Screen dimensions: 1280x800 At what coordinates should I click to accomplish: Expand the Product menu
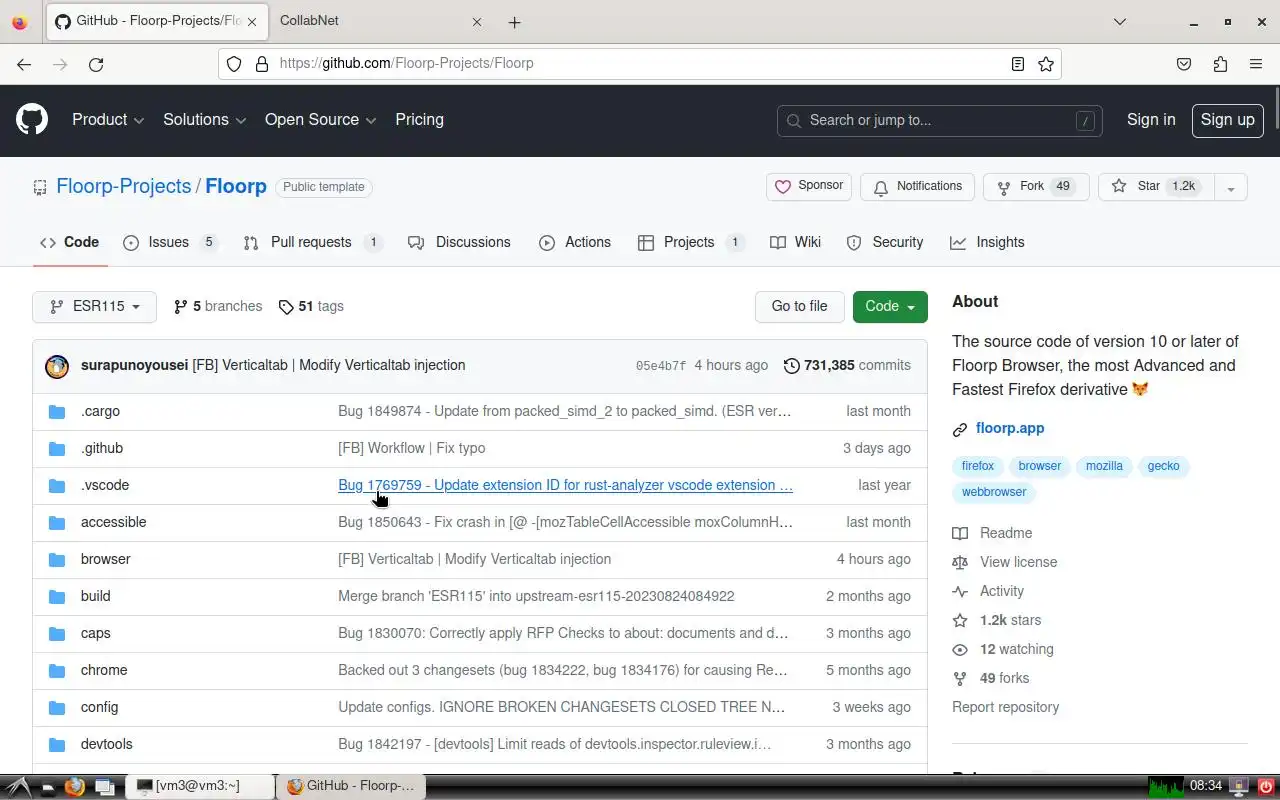coord(108,120)
